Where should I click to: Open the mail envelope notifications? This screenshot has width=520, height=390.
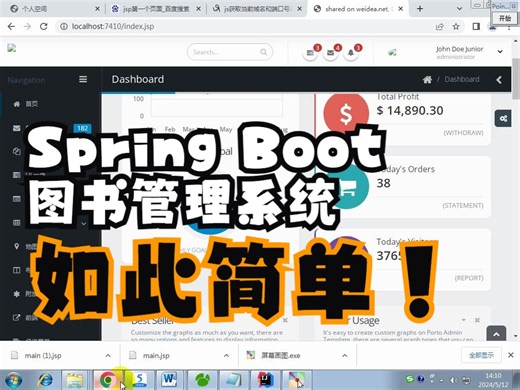(x=331, y=53)
